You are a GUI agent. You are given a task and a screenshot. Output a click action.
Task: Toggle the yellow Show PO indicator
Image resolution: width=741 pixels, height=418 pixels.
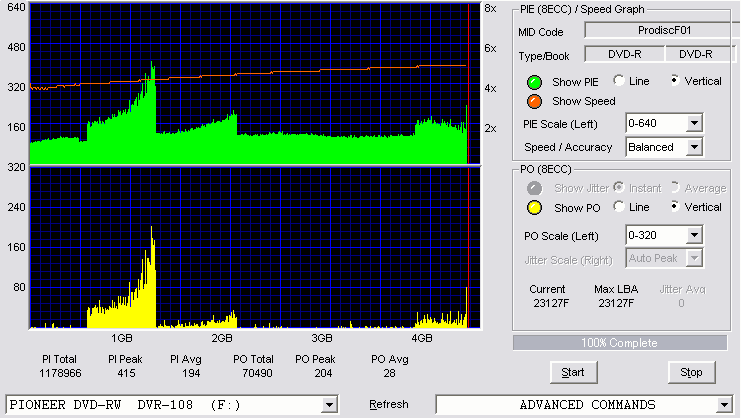(x=534, y=208)
